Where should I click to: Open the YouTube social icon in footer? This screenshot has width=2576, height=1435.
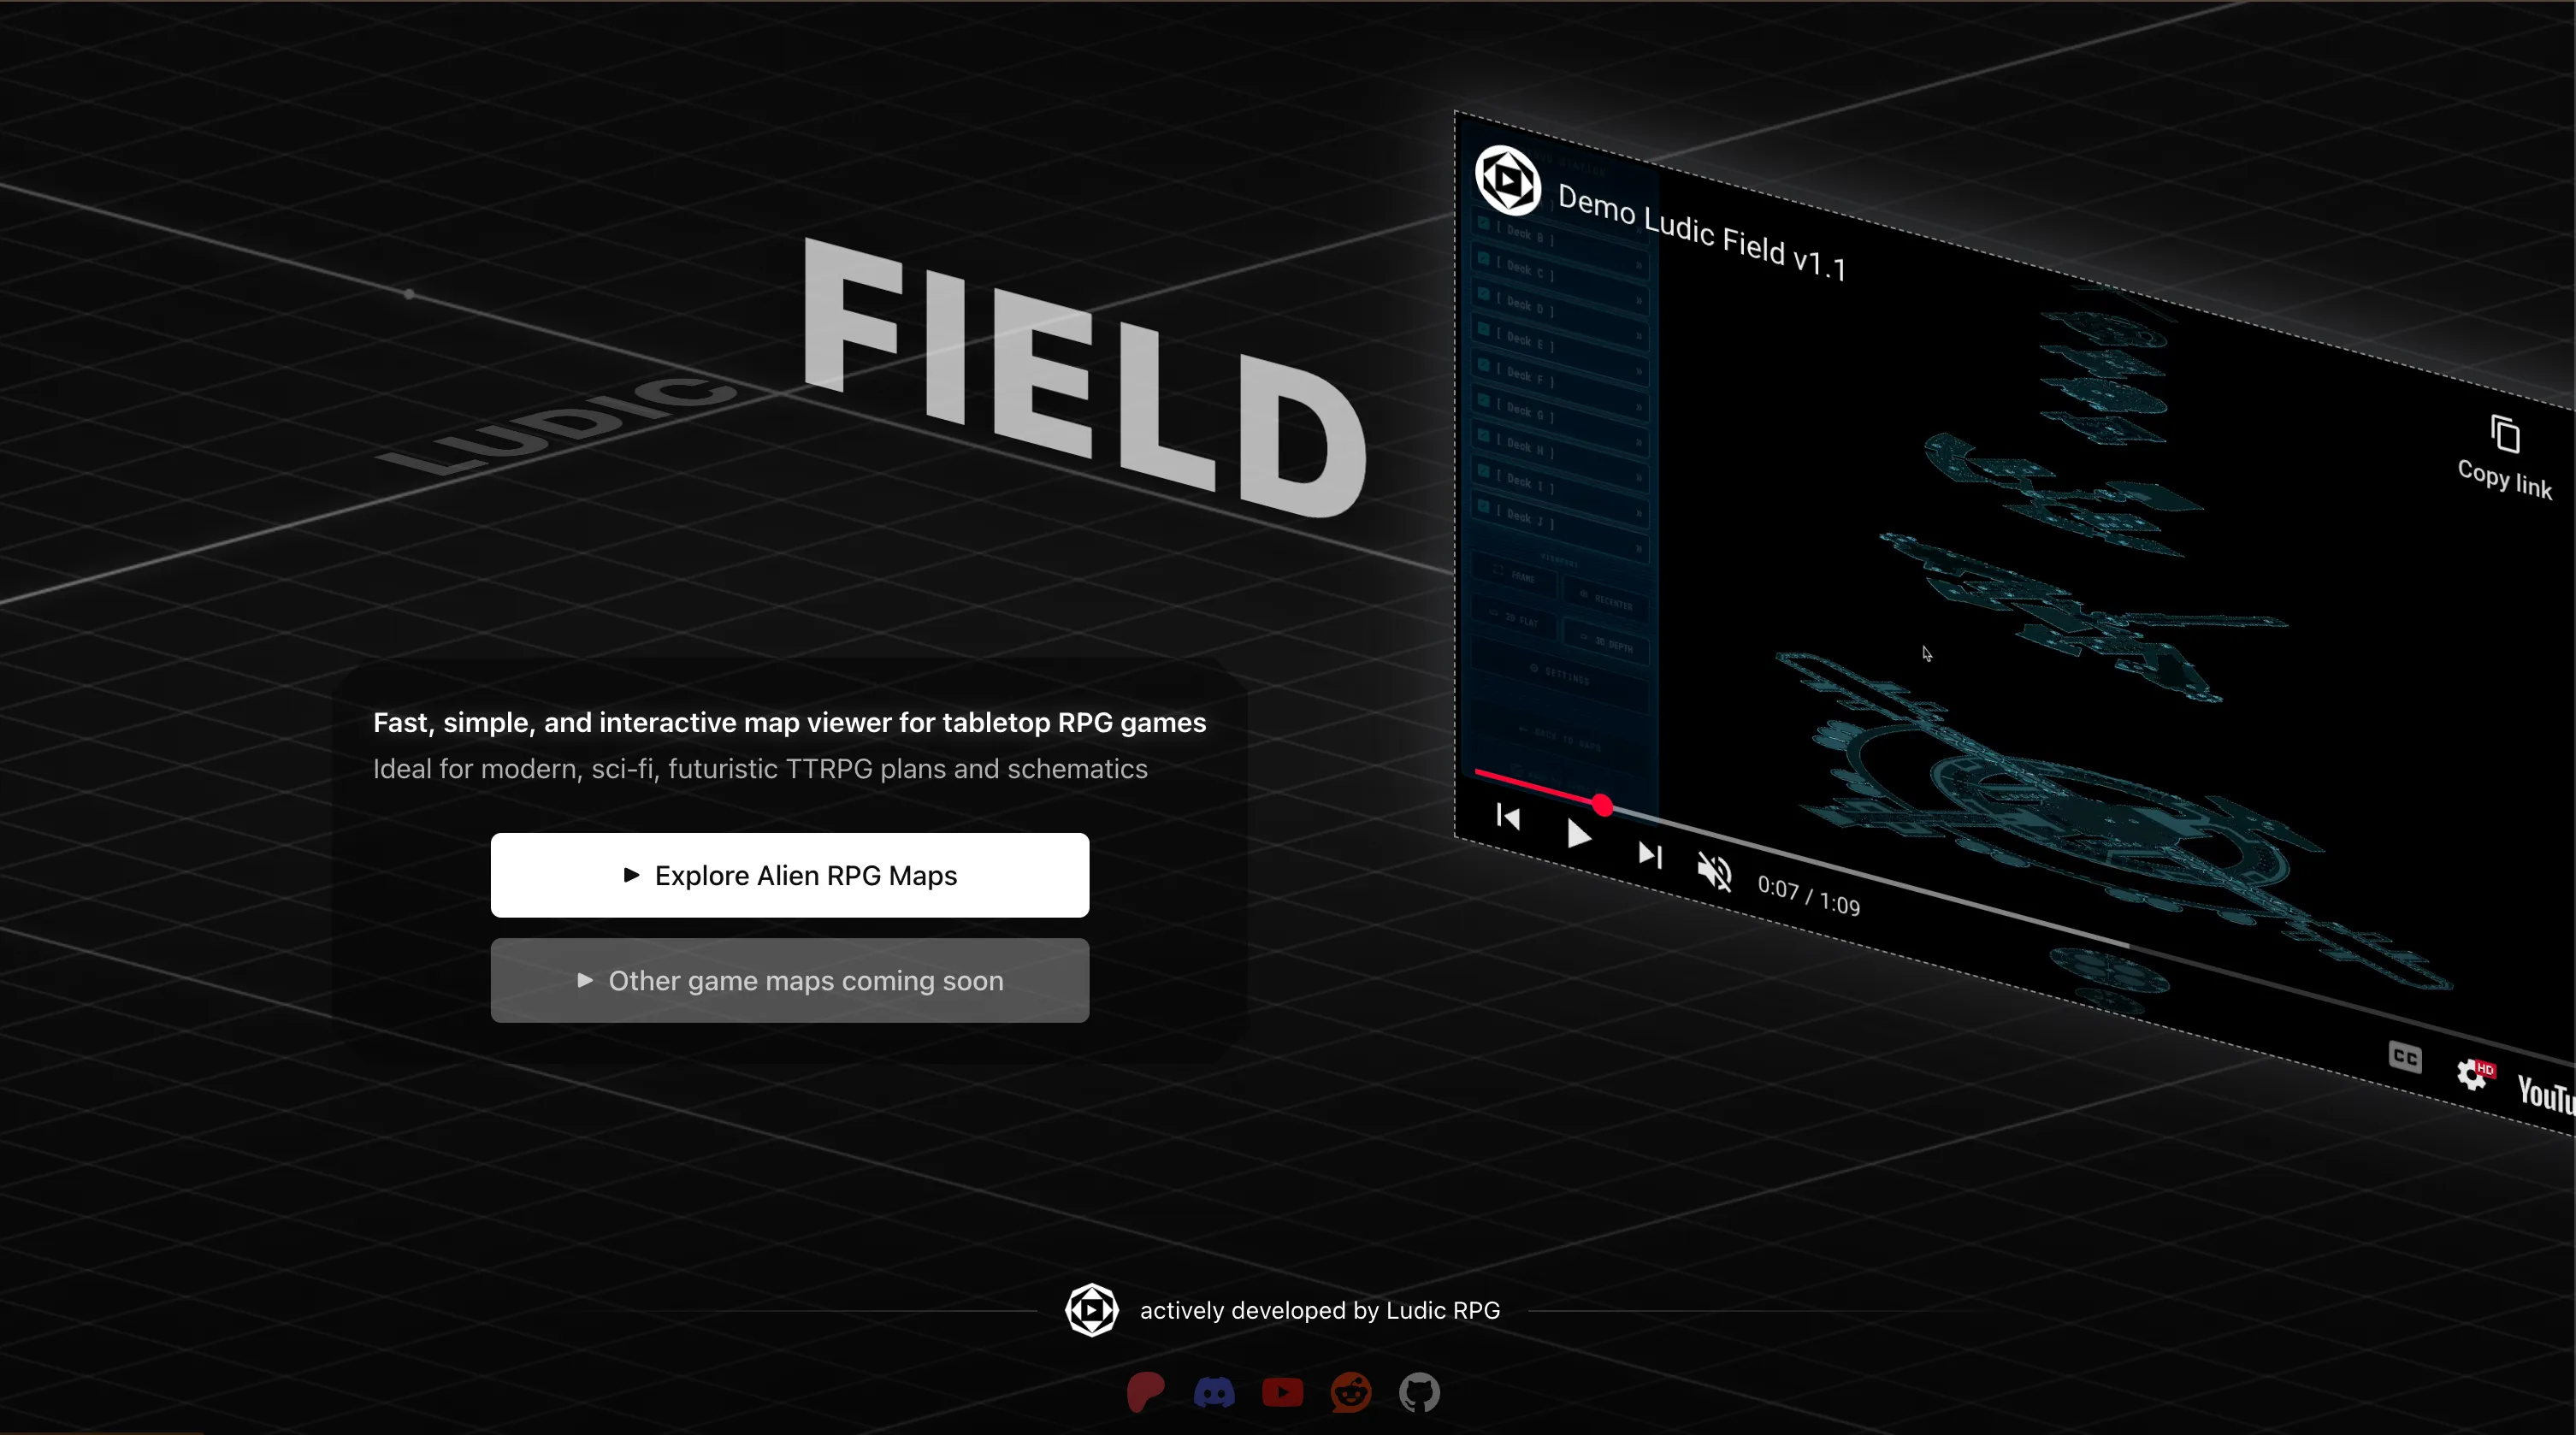1282,1392
